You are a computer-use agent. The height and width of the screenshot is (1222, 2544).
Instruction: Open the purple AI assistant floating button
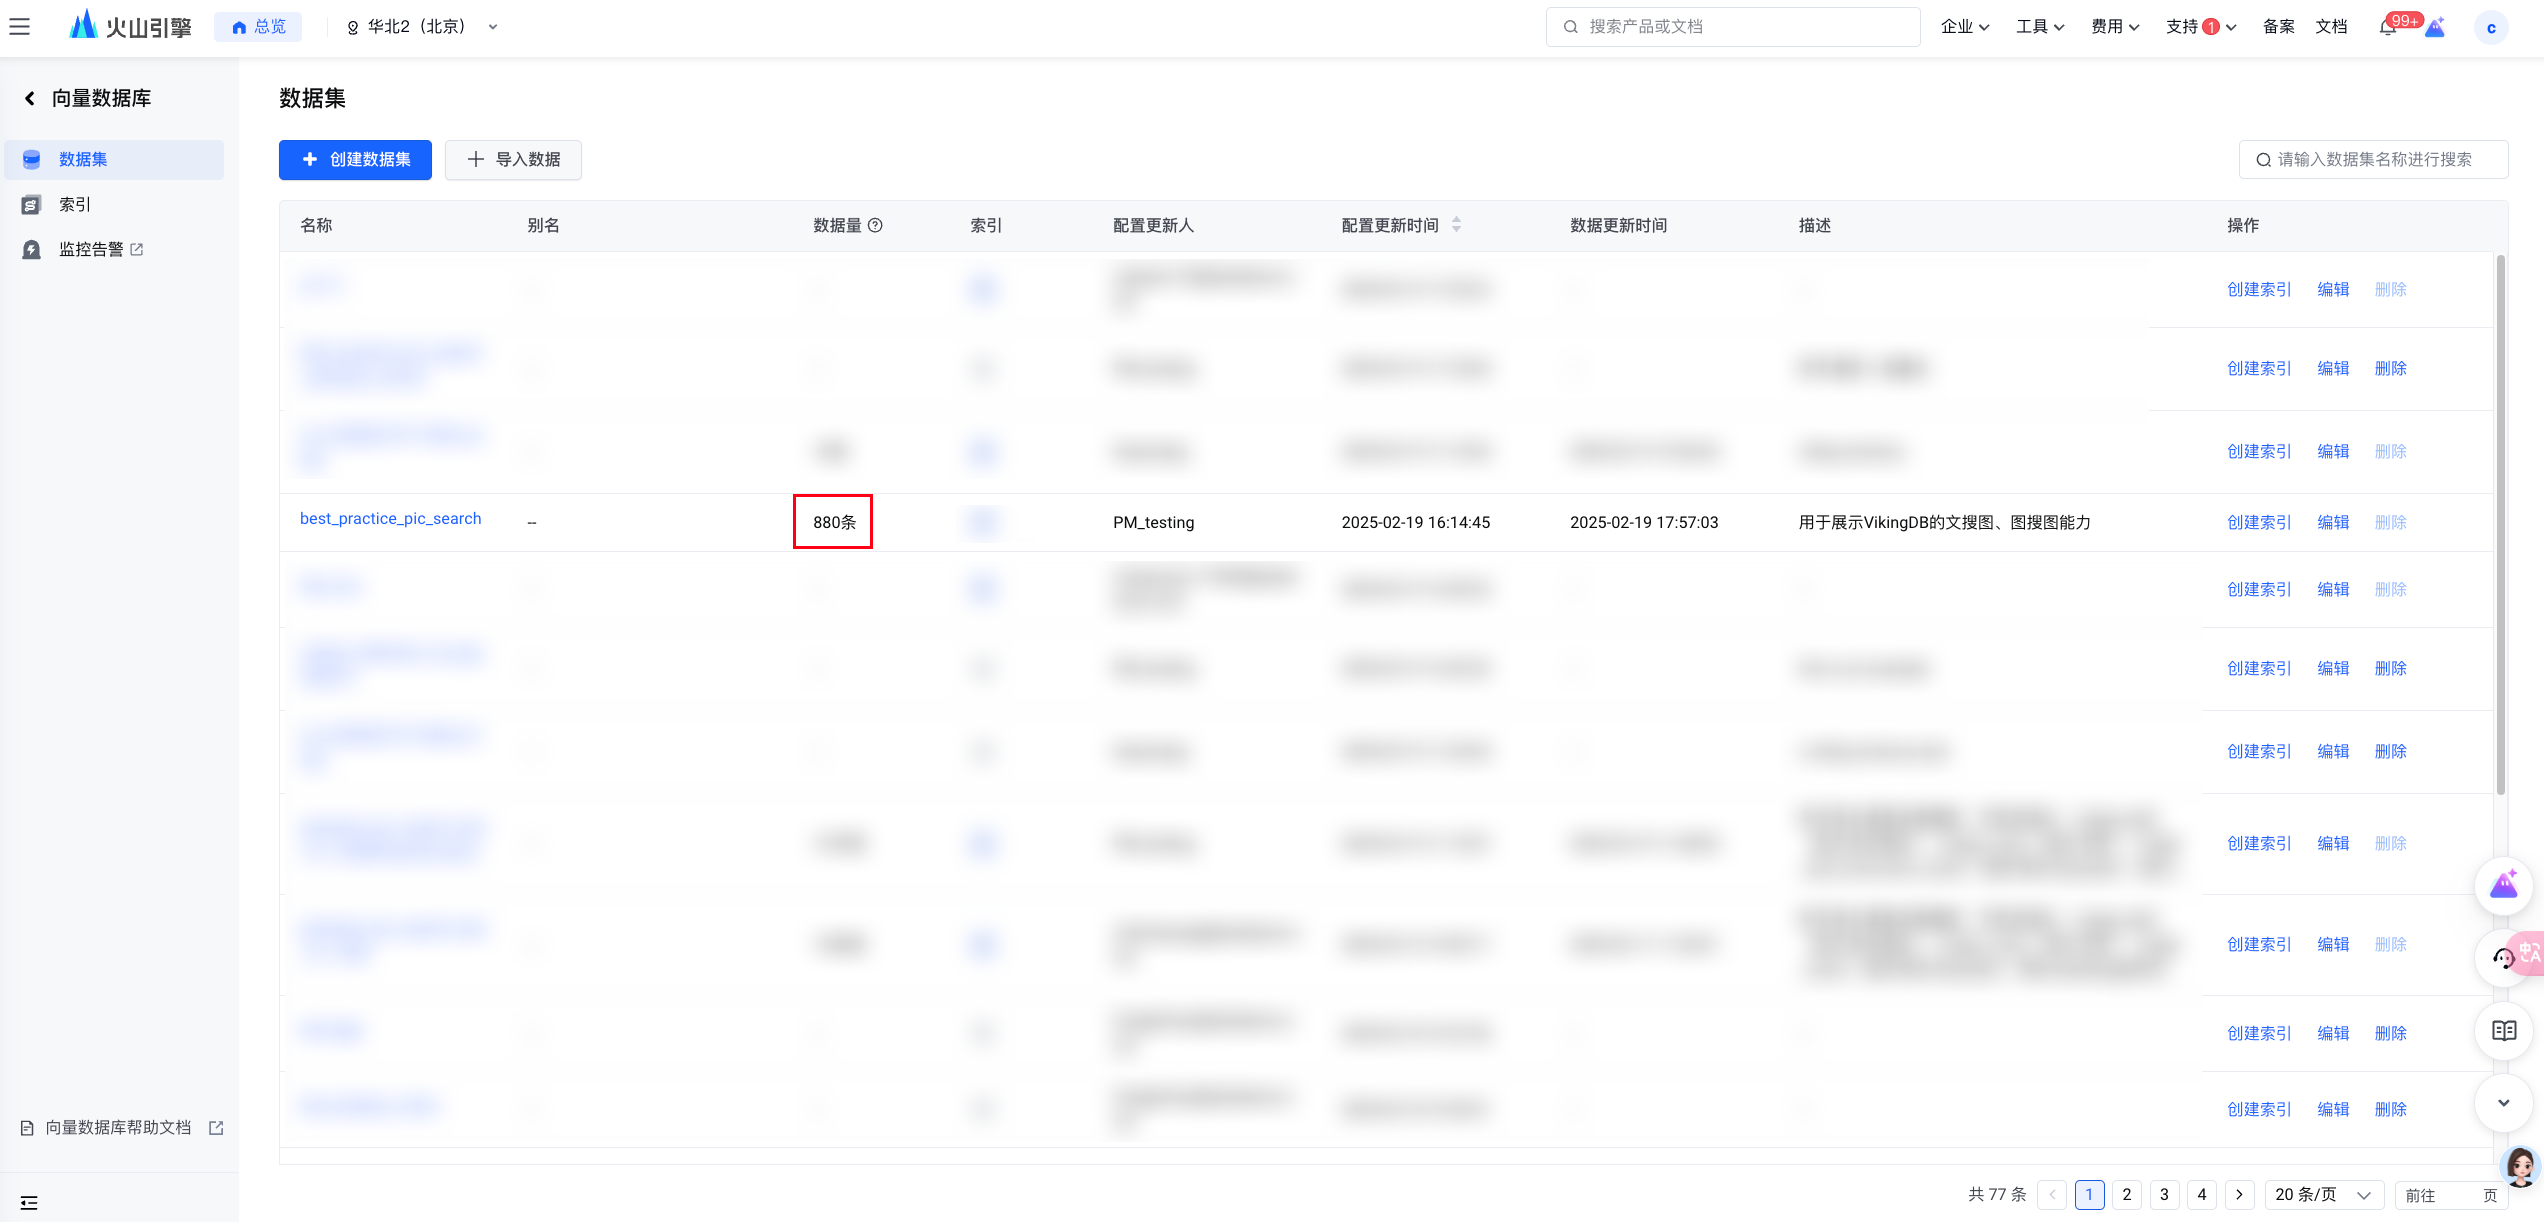pos(2503,885)
